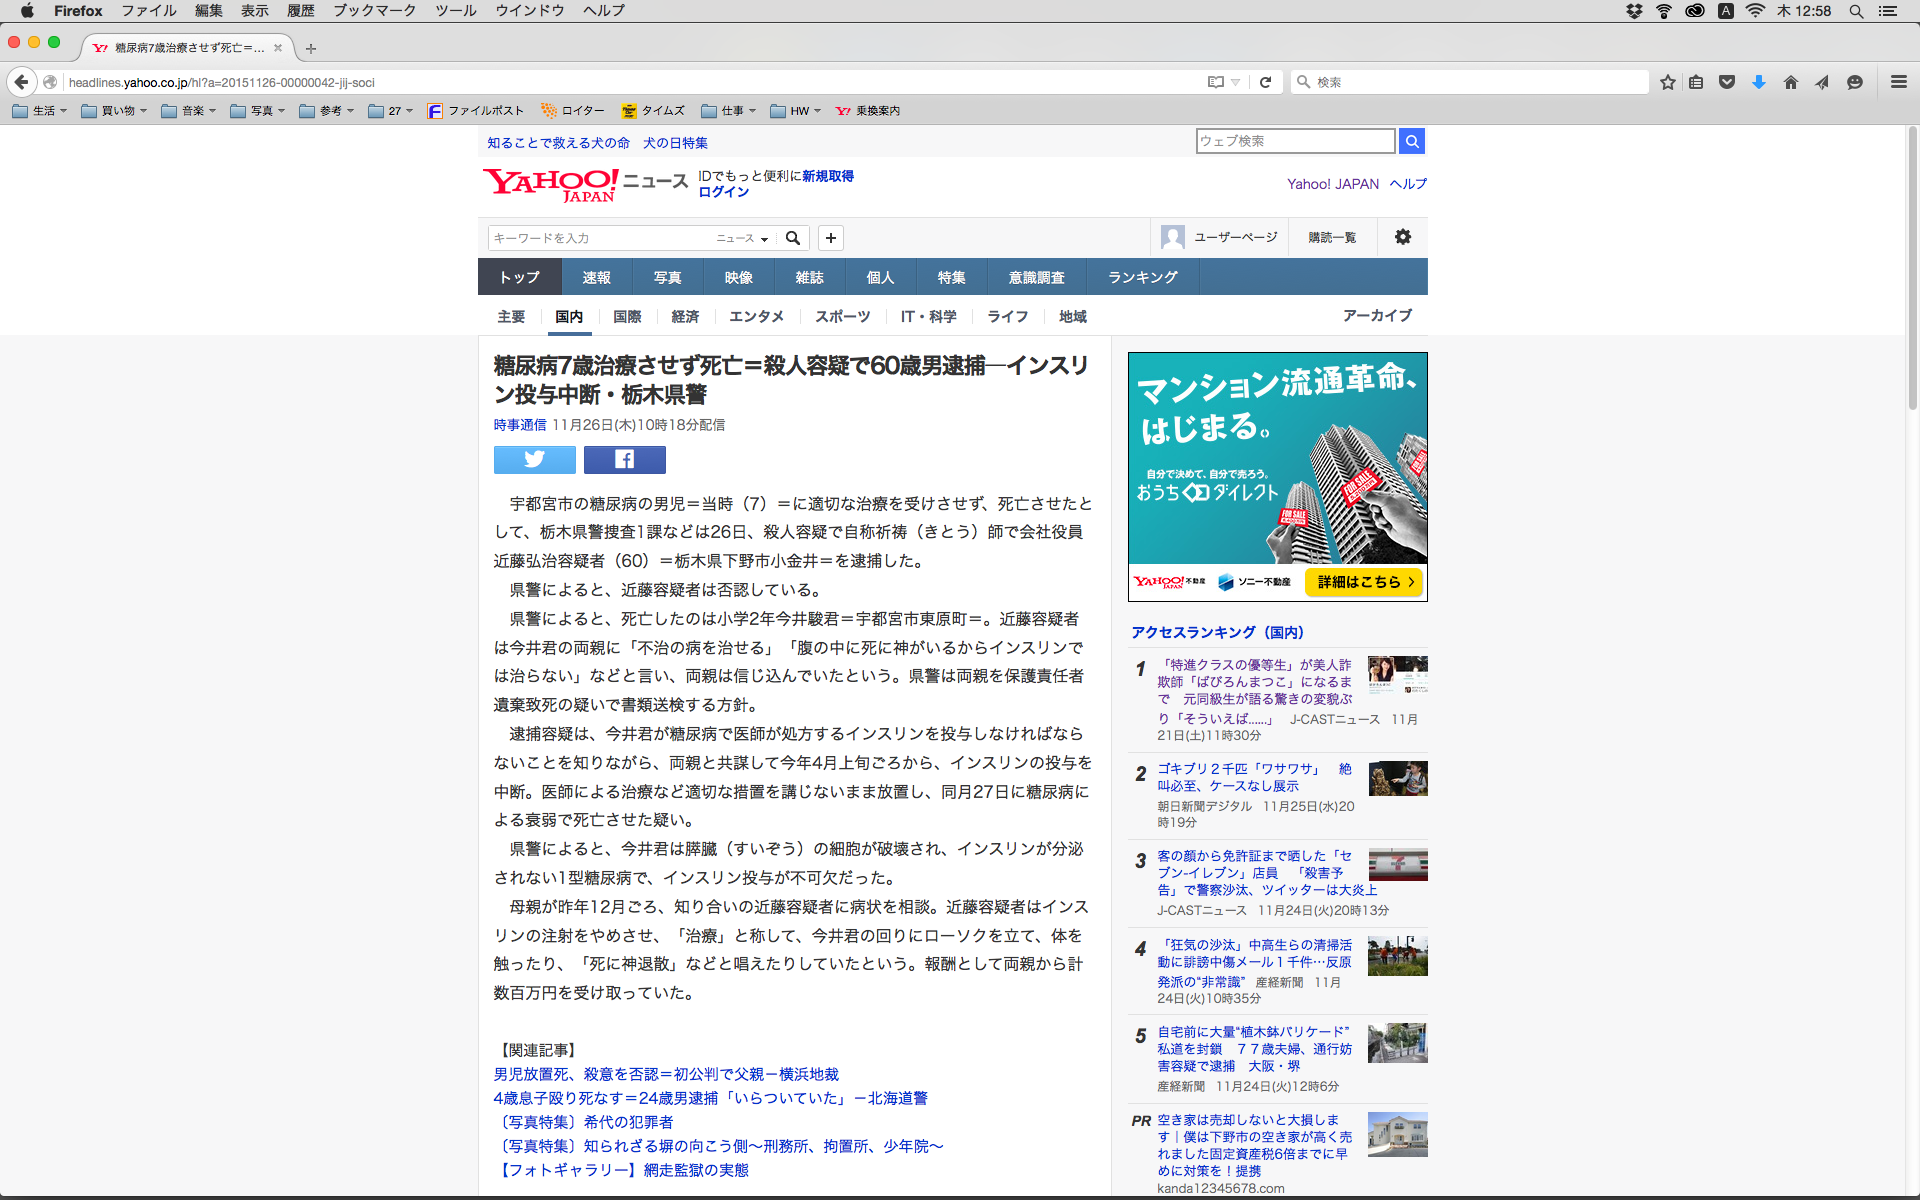Go to Firefox home page icon
Screen dimensions: 1920x1200
point(1790,82)
